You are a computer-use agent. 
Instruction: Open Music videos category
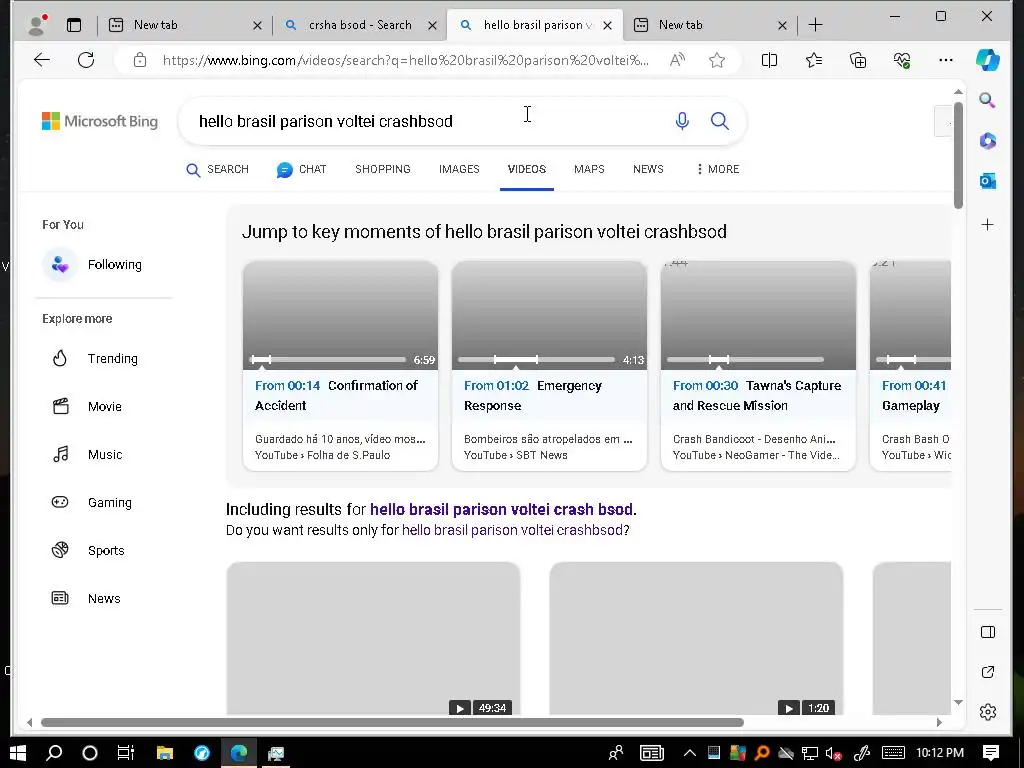pos(87,455)
